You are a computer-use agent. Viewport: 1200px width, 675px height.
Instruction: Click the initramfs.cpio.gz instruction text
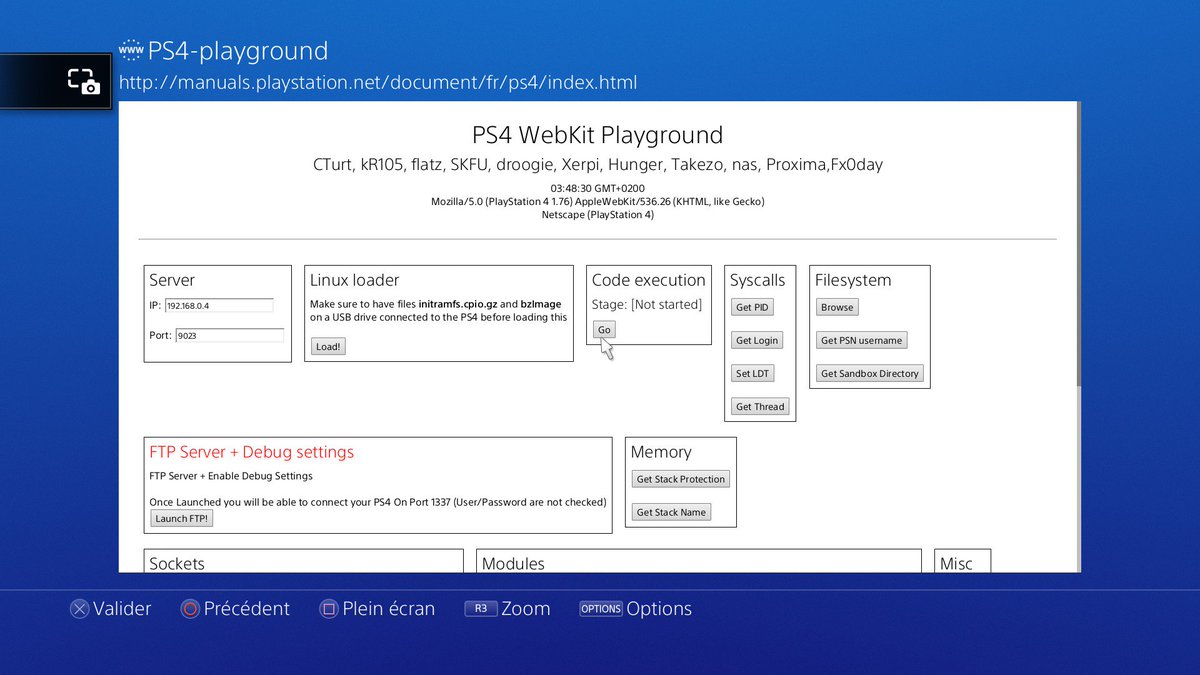[438, 310]
